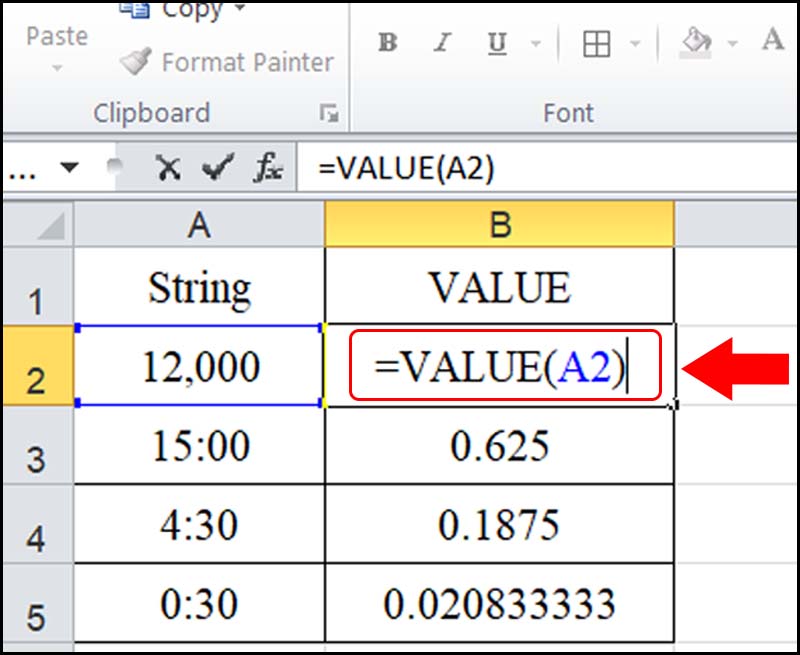The height and width of the screenshot is (655, 800).
Task: Click the 'String' header cell
Action: 199,286
